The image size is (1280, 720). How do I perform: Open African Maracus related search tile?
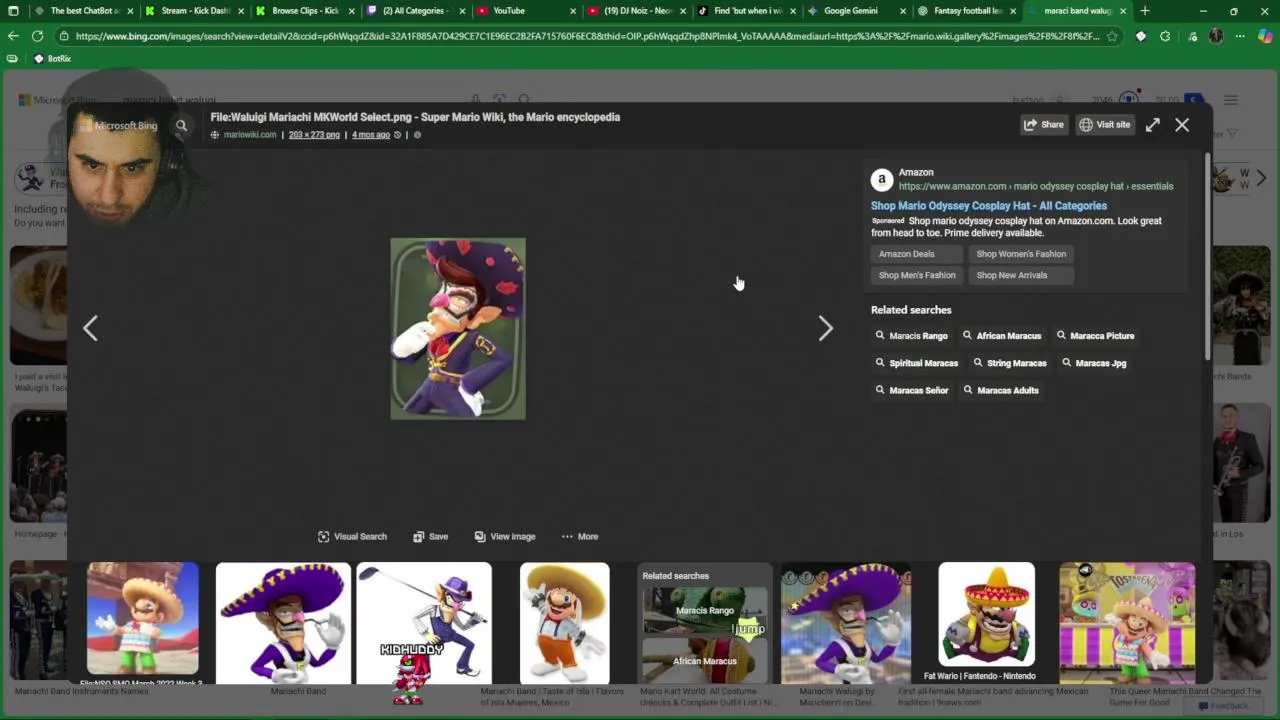[x=705, y=660]
